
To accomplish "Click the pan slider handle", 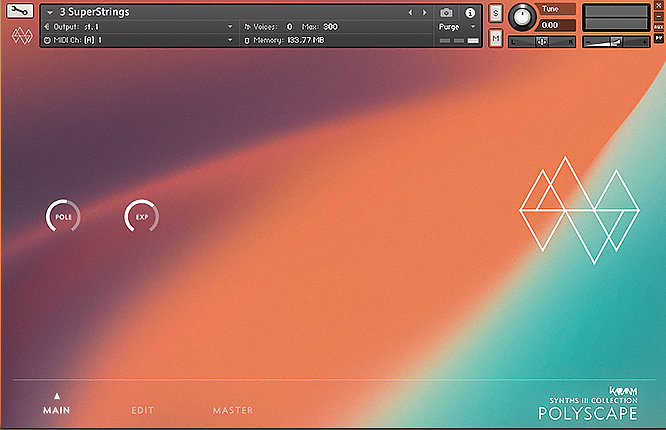I will click(x=542, y=42).
